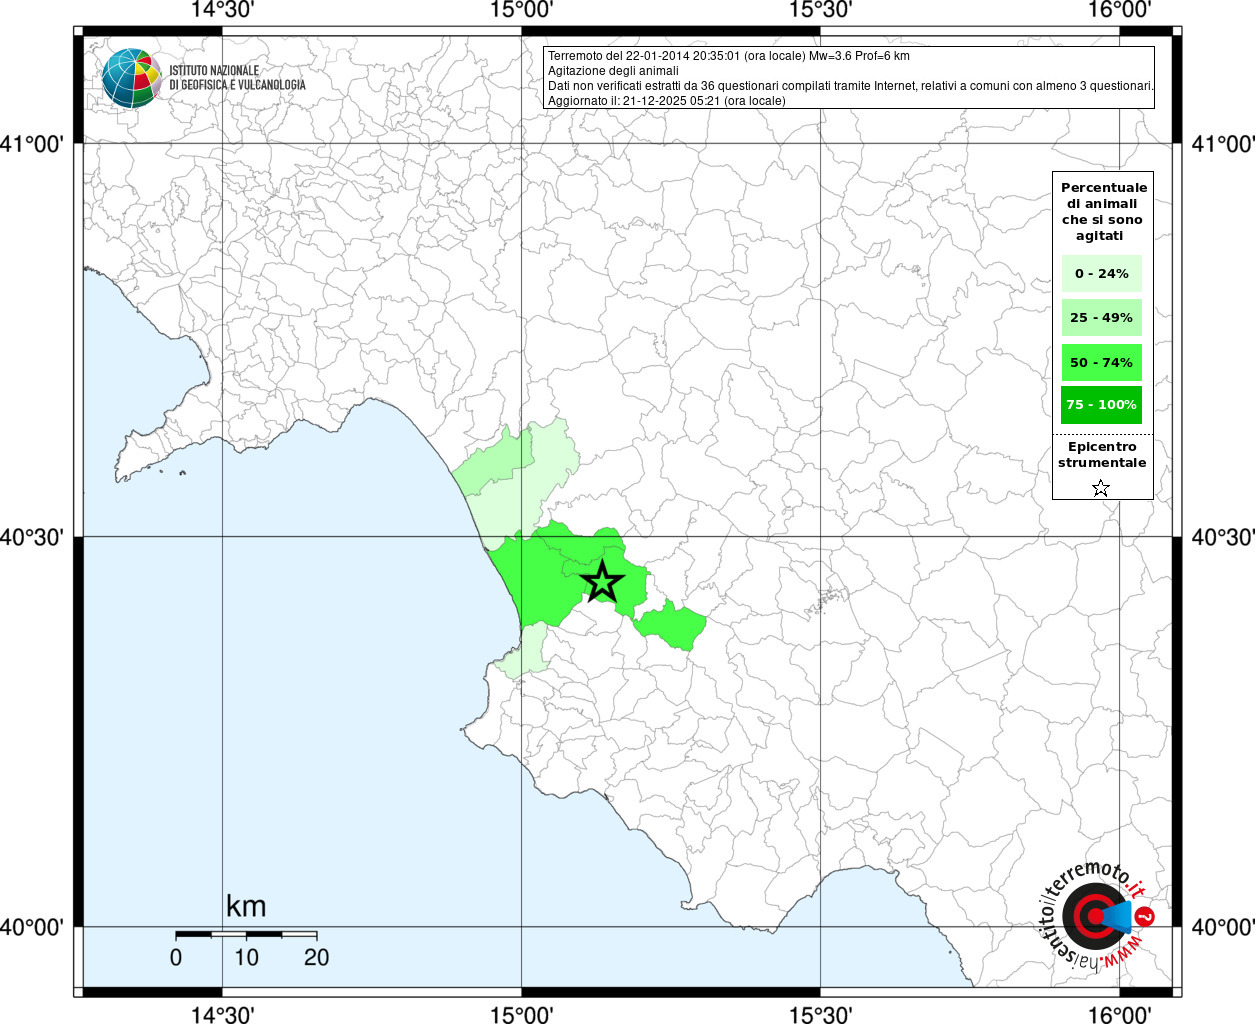Screen dimensions: 1255x1024
Task: Click bottom axis label 15°00'
Action: pos(522,1014)
